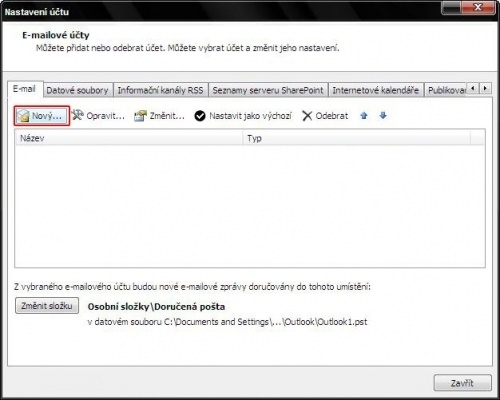This screenshot has width=500, height=400.
Task: Click the Zavřít button
Action: coord(462,383)
